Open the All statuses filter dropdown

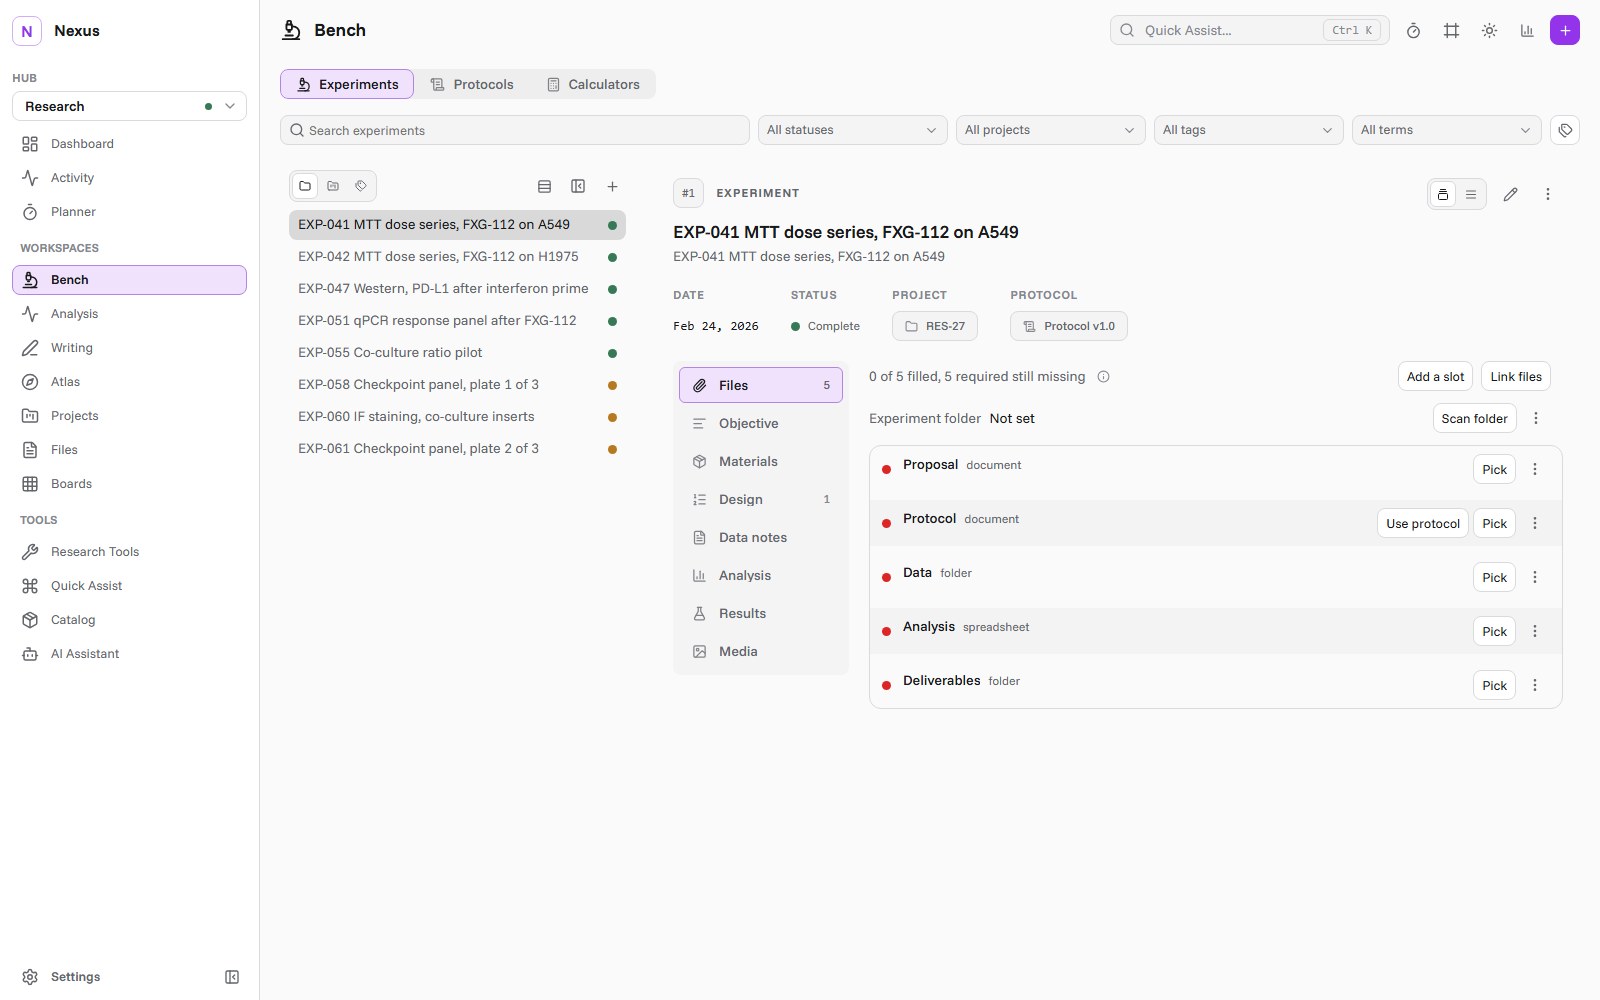(x=852, y=130)
